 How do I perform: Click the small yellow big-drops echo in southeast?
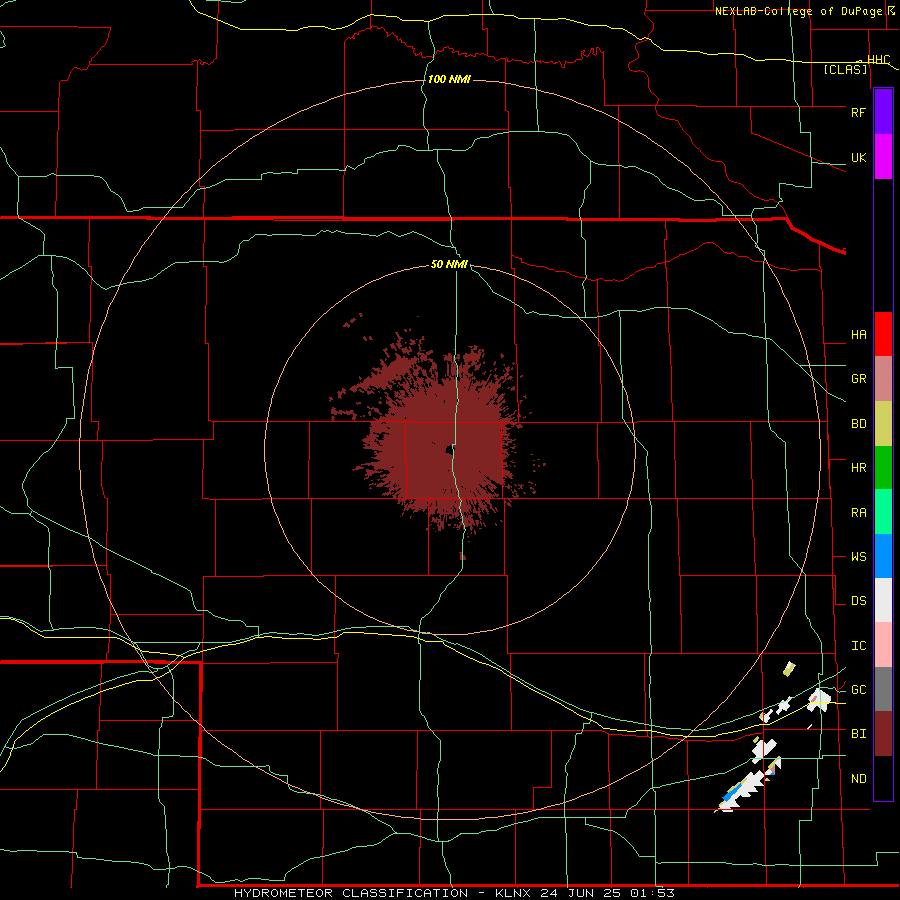point(790,668)
